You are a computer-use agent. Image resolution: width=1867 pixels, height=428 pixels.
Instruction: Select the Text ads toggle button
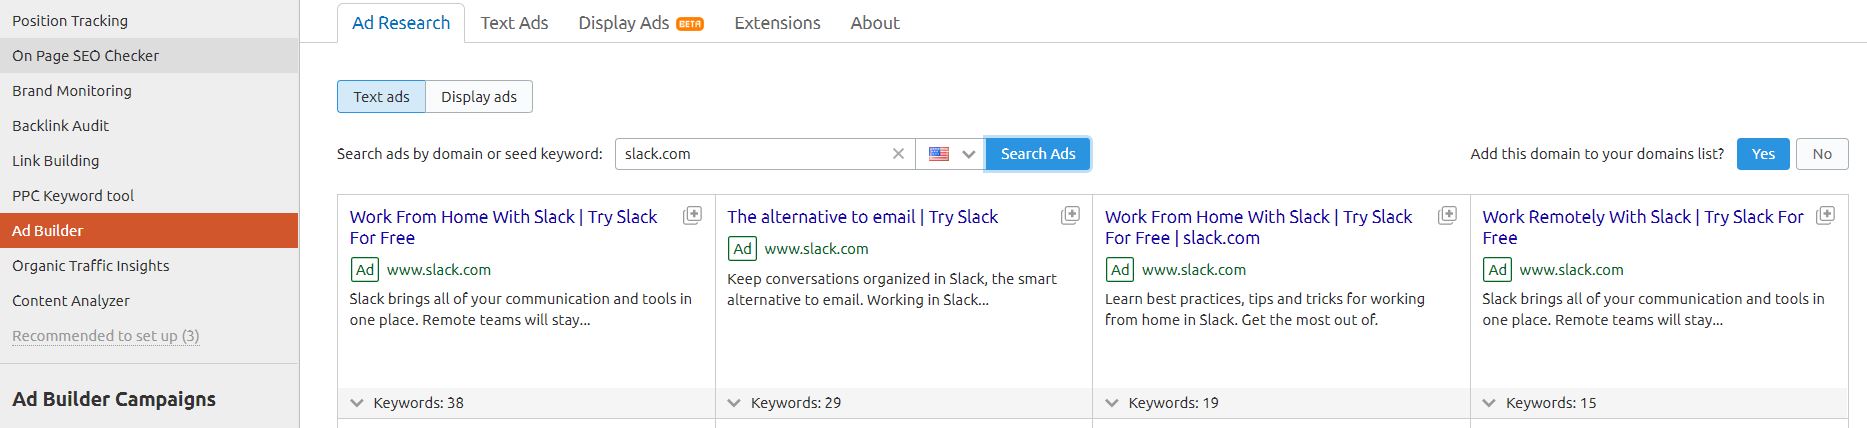pyautogui.click(x=381, y=97)
